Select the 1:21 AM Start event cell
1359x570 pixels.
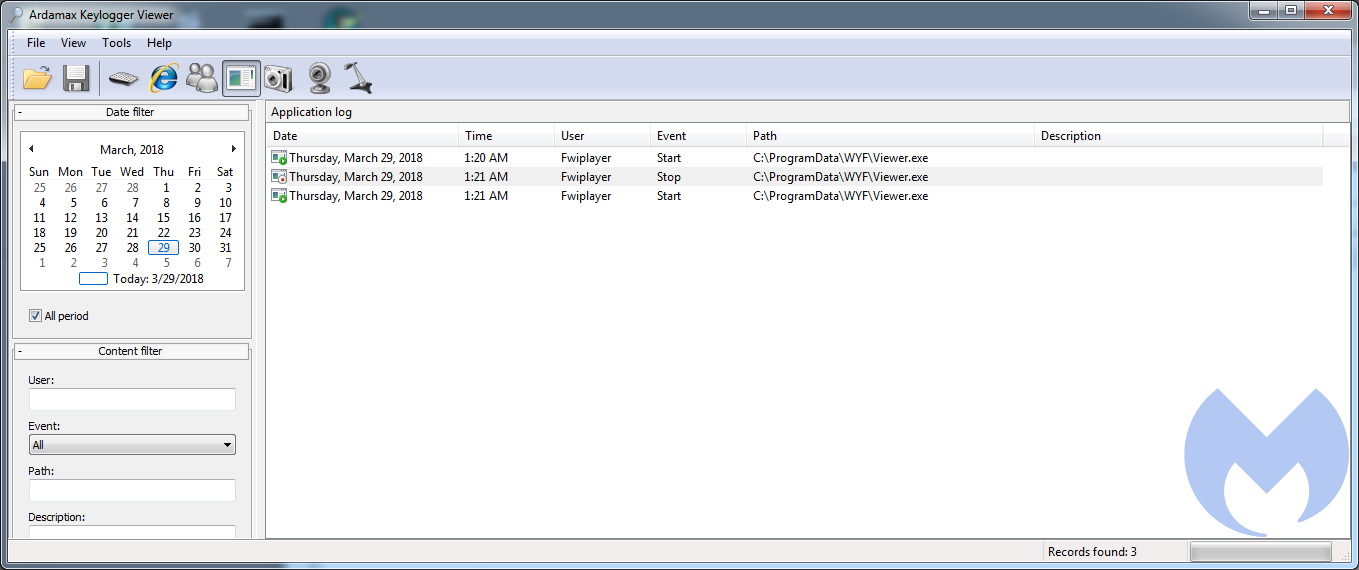point(669,196)
